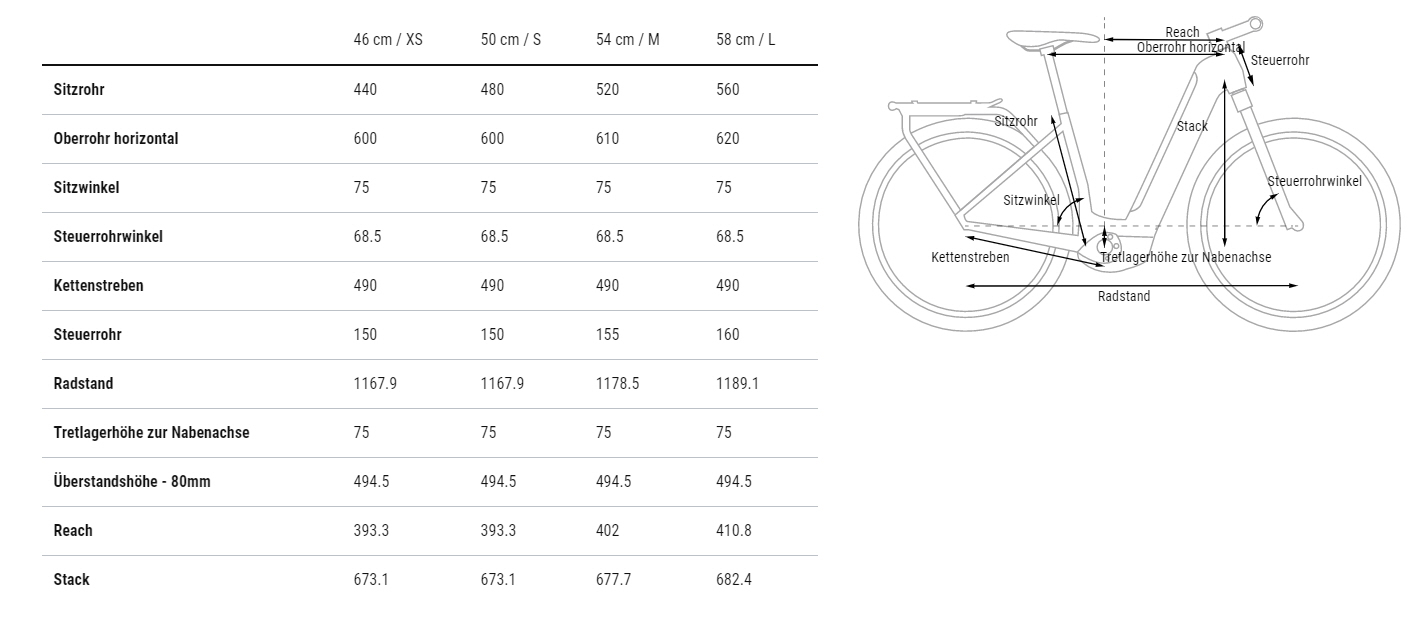Screen dimensions: 1418x627
Task: Select the Überstandshöhe - 80mm row label
Action: (132, 481)
